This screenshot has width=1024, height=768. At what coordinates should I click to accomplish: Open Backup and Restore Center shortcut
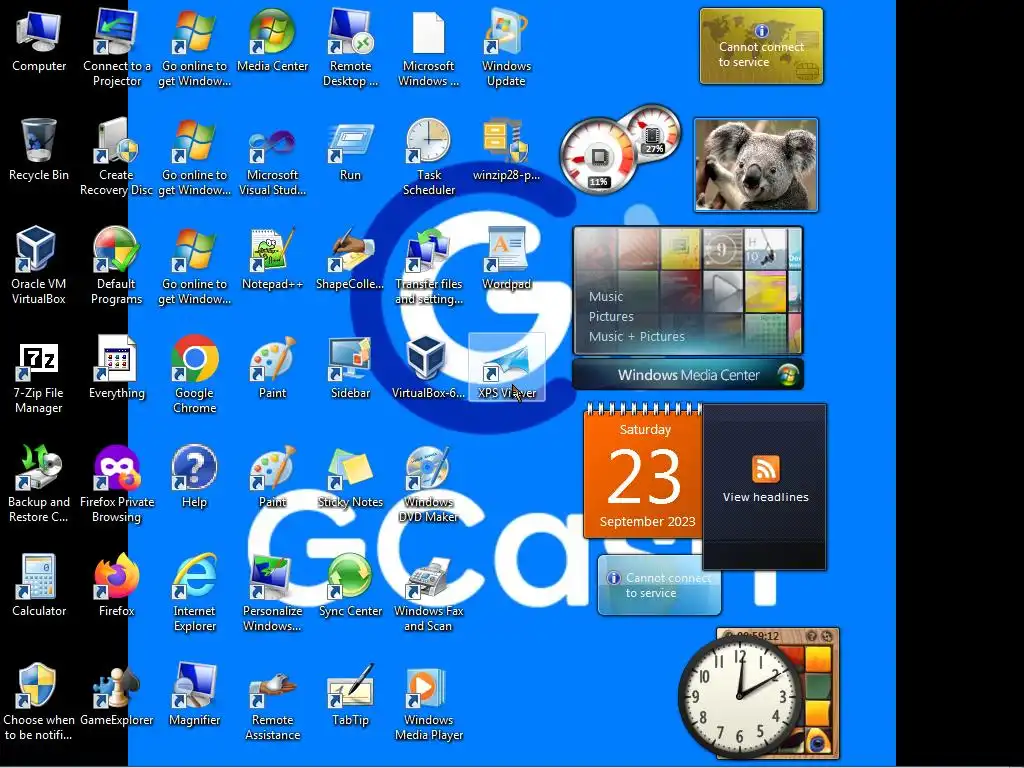pos(39,483)
